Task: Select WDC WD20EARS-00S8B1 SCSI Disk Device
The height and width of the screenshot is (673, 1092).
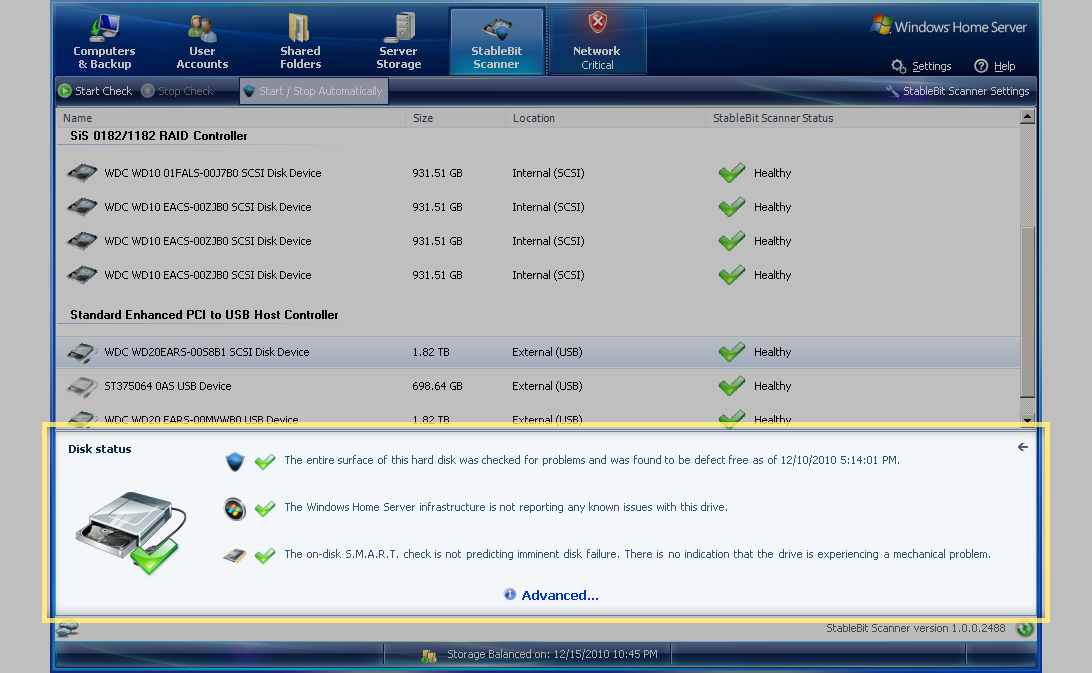Action: click(538, 352)
